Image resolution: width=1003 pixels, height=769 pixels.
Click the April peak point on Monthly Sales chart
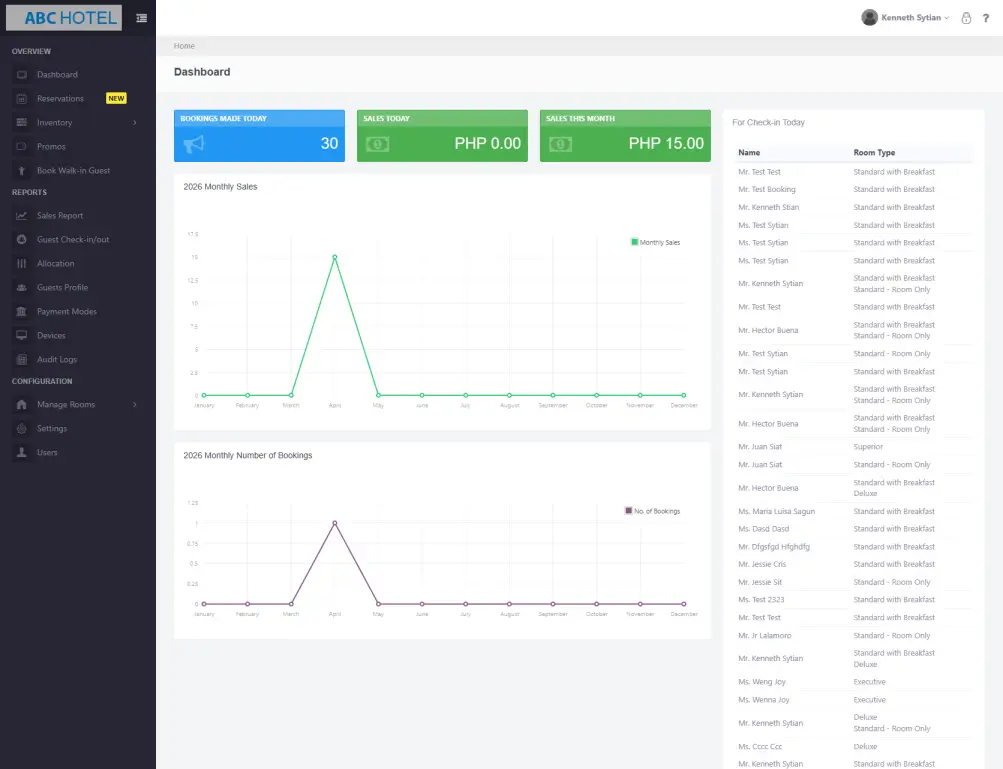pos(335,257)
